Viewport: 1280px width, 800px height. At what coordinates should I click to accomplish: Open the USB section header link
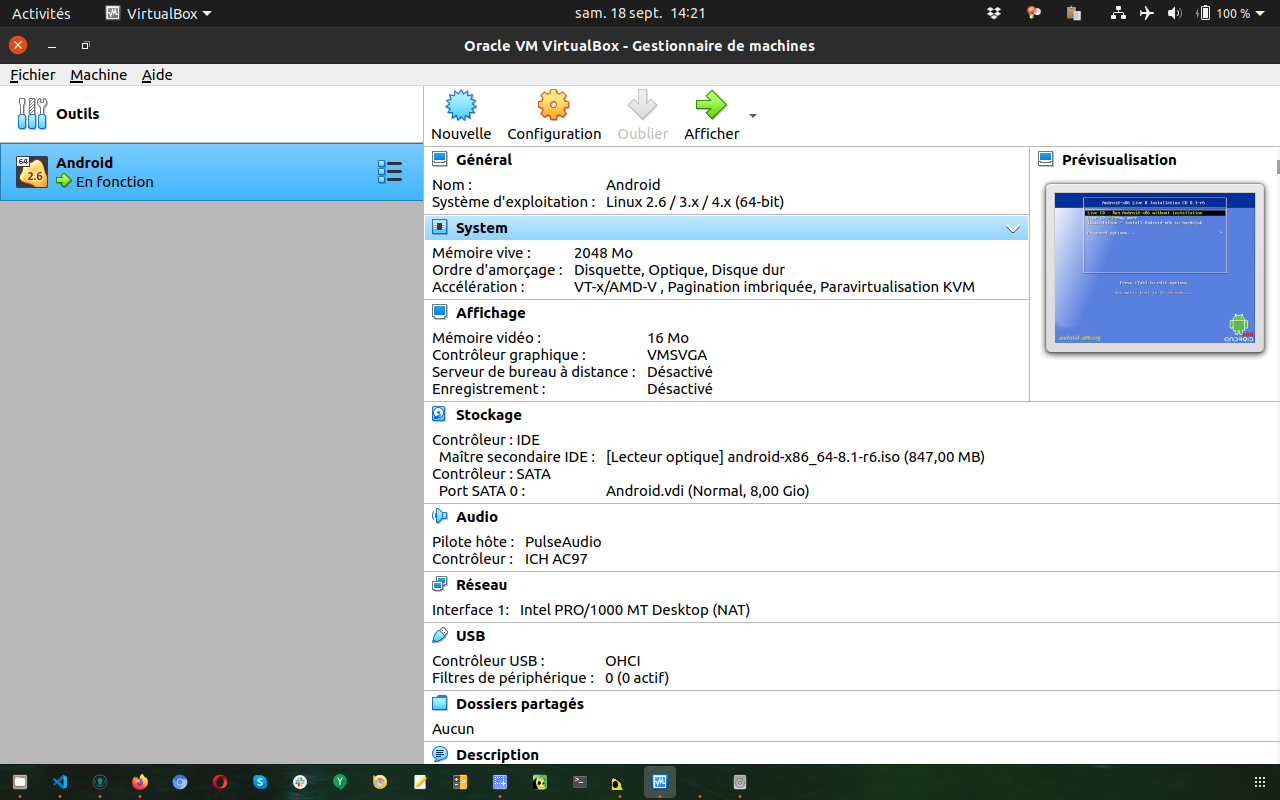point(470,636)
